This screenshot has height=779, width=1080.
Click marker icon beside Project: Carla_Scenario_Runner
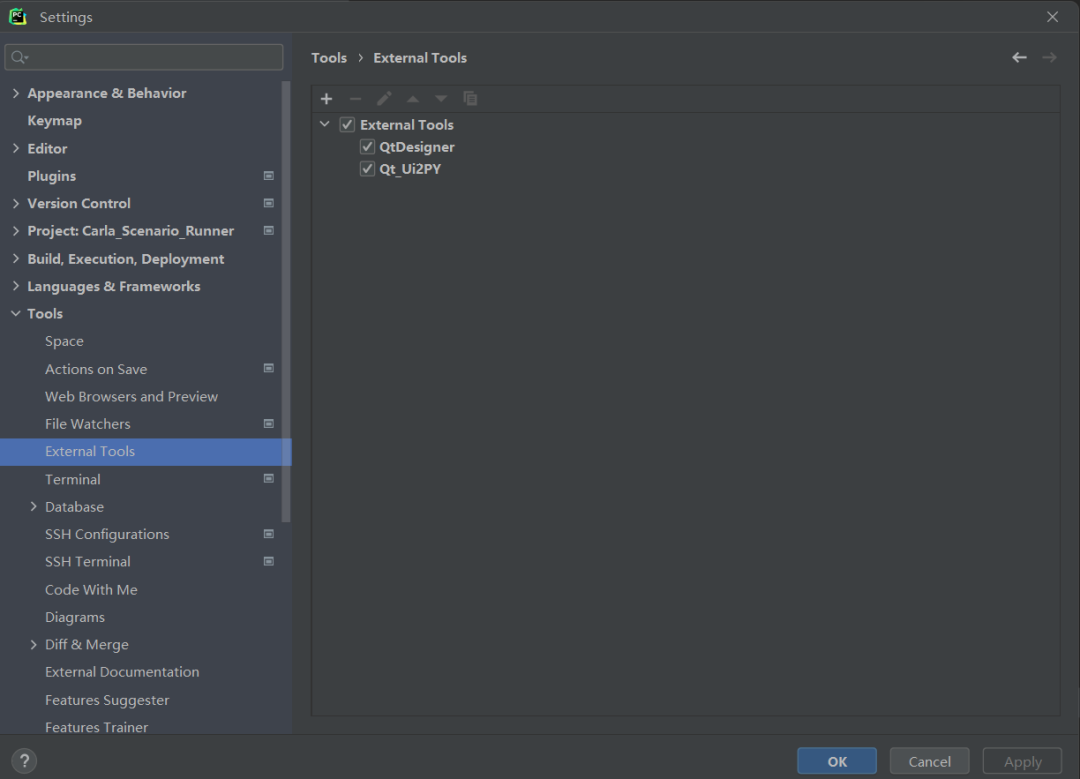(x=269, y=231)
